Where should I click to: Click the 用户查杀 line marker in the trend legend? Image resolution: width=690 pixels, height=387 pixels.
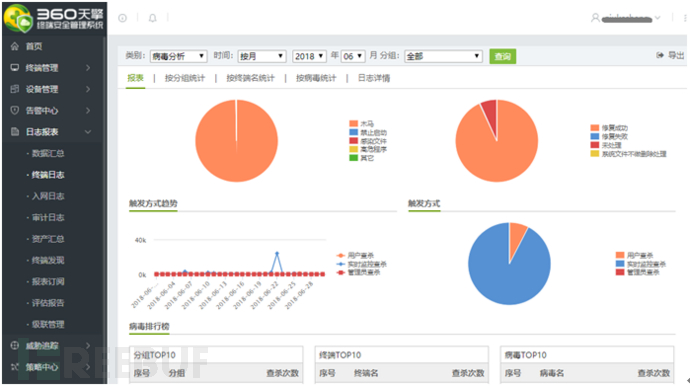point(340,255)
